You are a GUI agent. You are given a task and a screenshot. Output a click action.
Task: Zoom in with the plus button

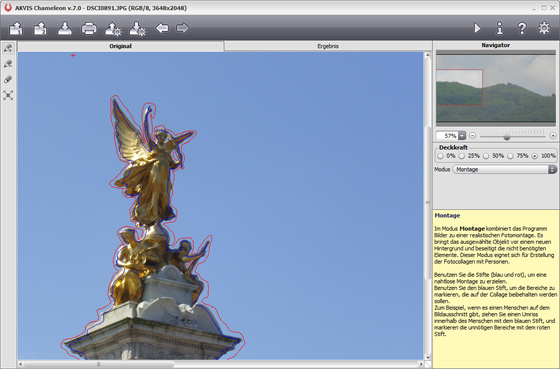[x=553, y=136]
